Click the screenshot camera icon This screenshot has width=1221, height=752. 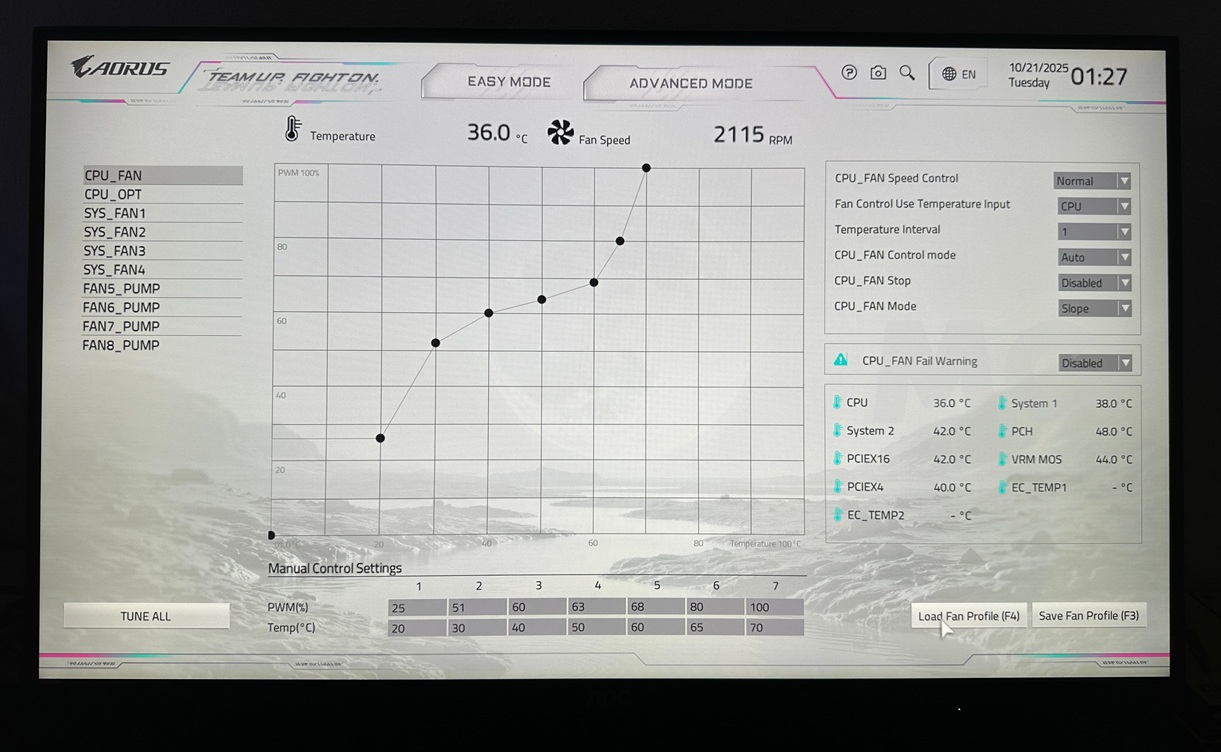878,72
